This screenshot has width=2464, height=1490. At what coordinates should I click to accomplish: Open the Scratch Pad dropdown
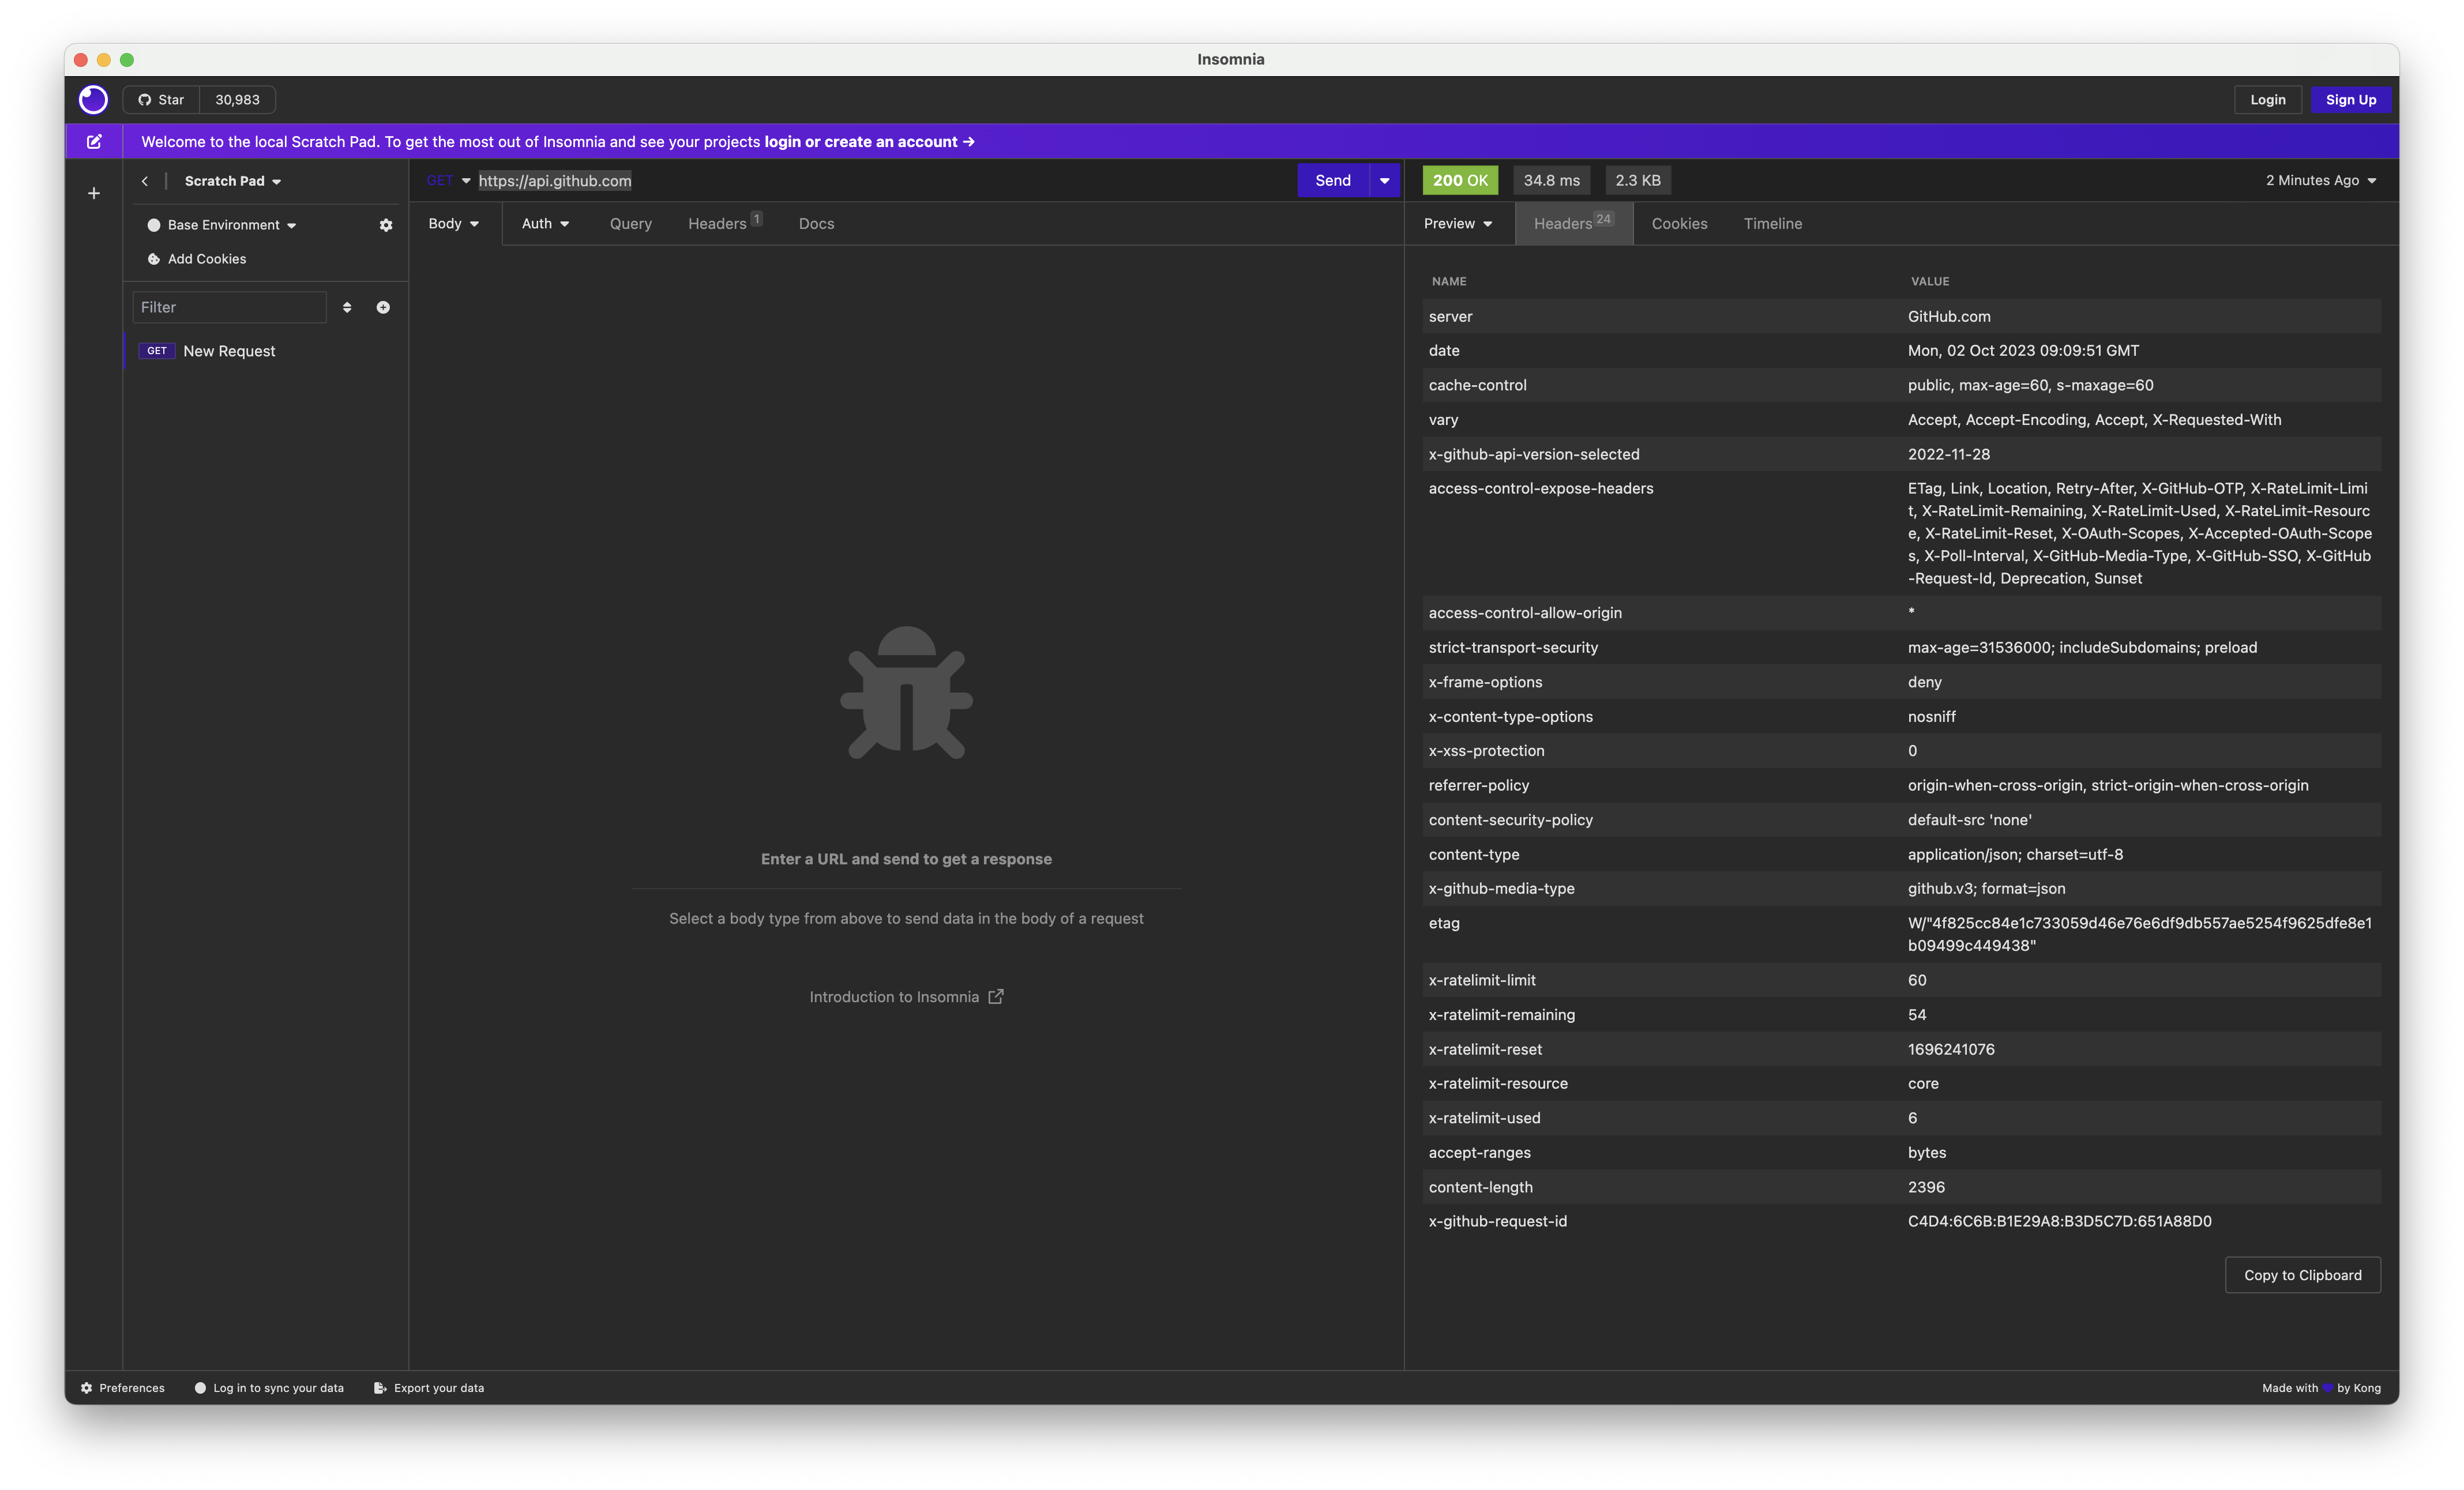tap(233, 181)
